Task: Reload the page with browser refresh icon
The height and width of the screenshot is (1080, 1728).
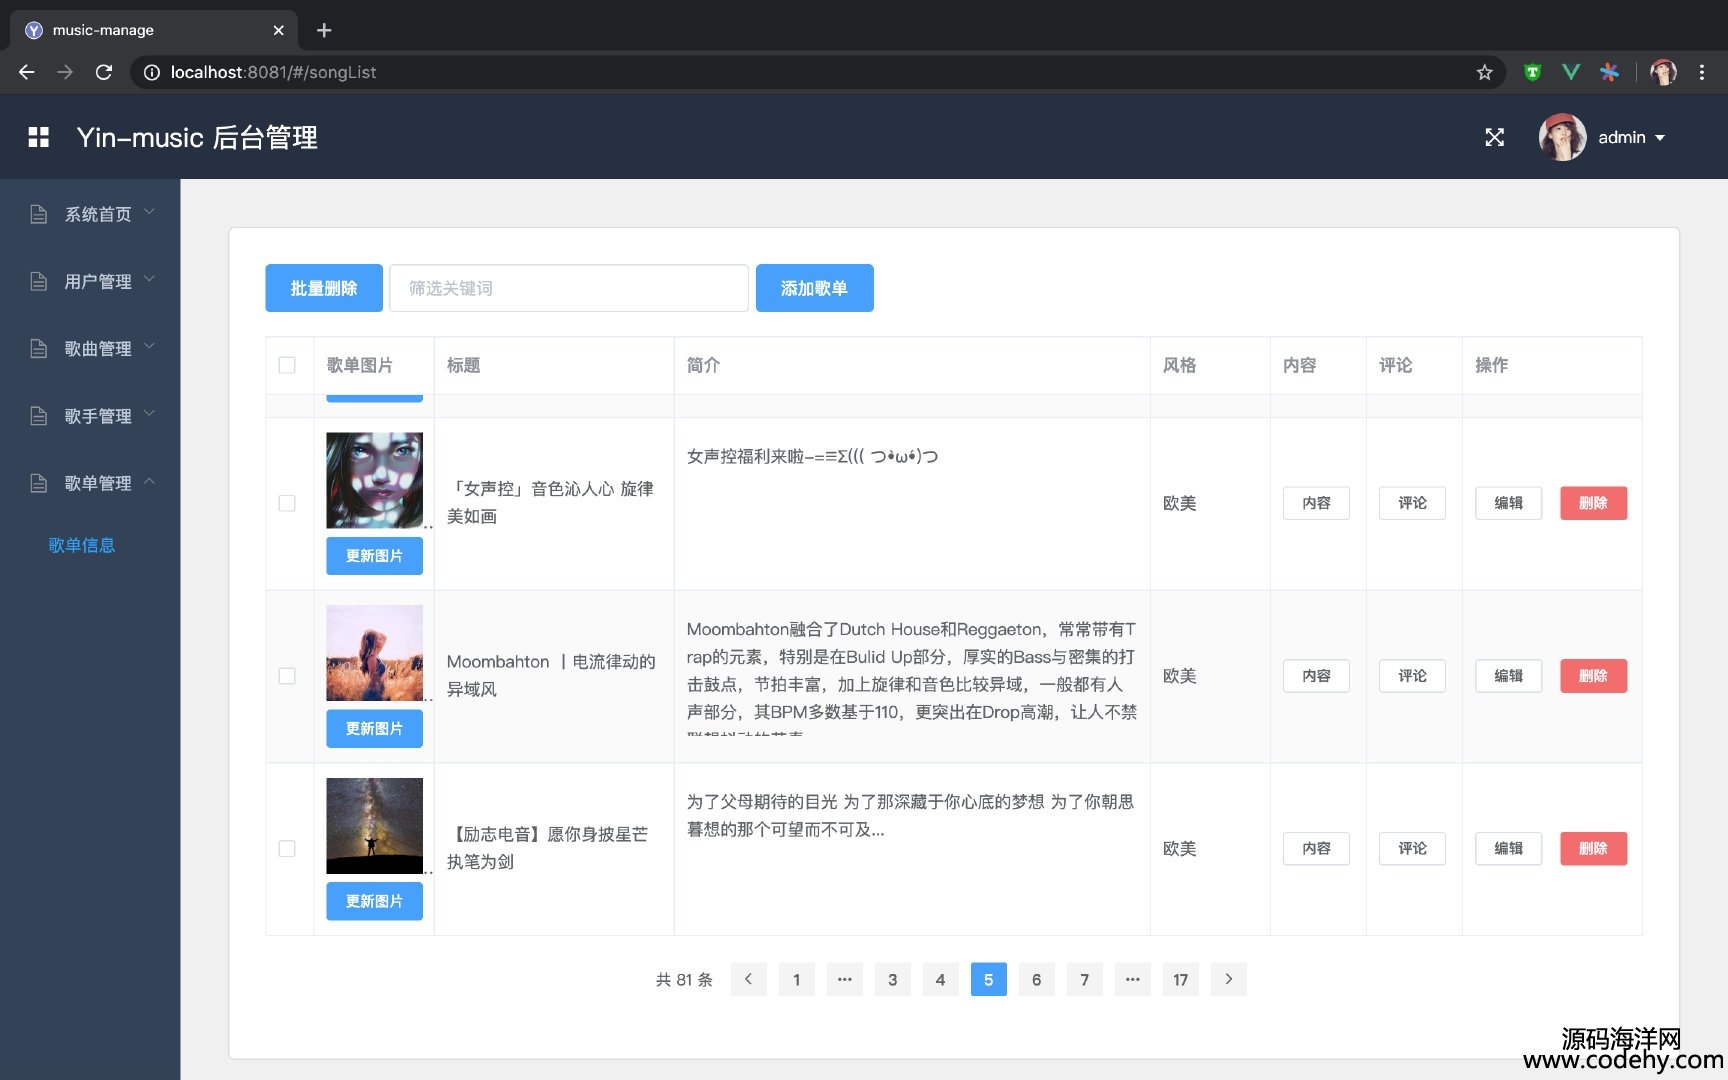Action: pos(104,72)
